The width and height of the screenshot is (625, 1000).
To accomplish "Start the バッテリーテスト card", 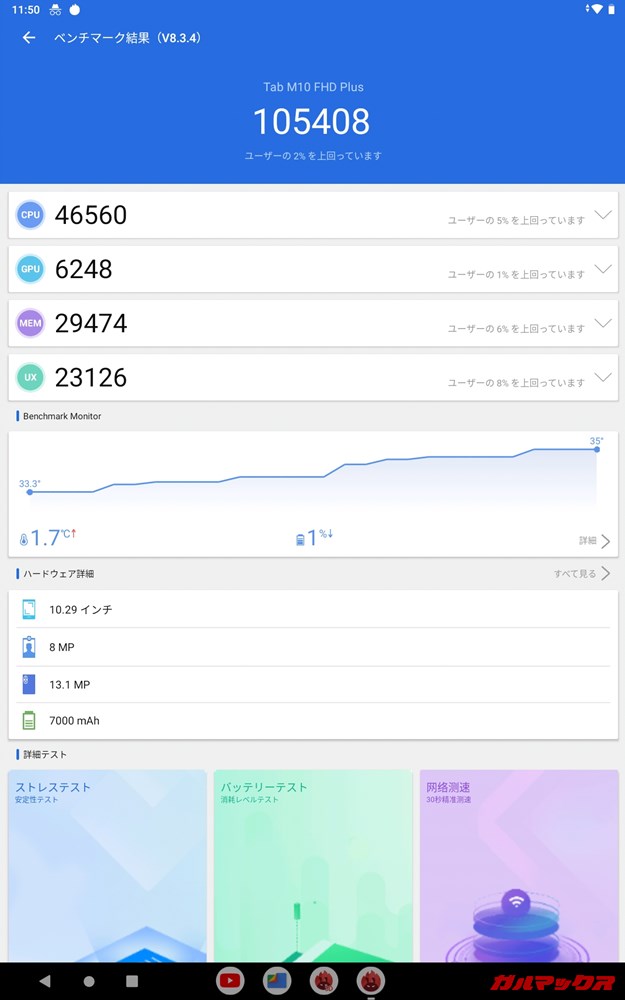I will click(312, 865).
